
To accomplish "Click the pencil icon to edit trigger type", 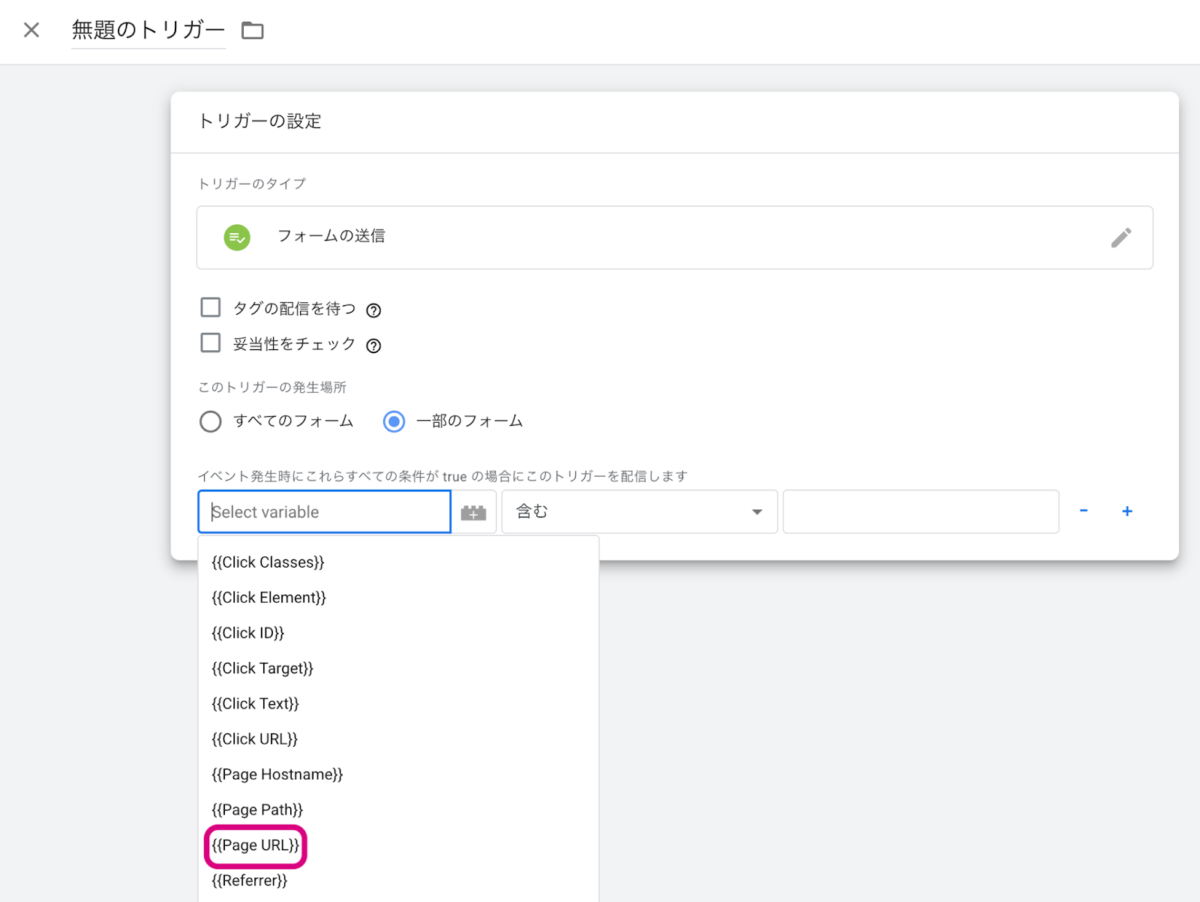I will click(1121, 237).
